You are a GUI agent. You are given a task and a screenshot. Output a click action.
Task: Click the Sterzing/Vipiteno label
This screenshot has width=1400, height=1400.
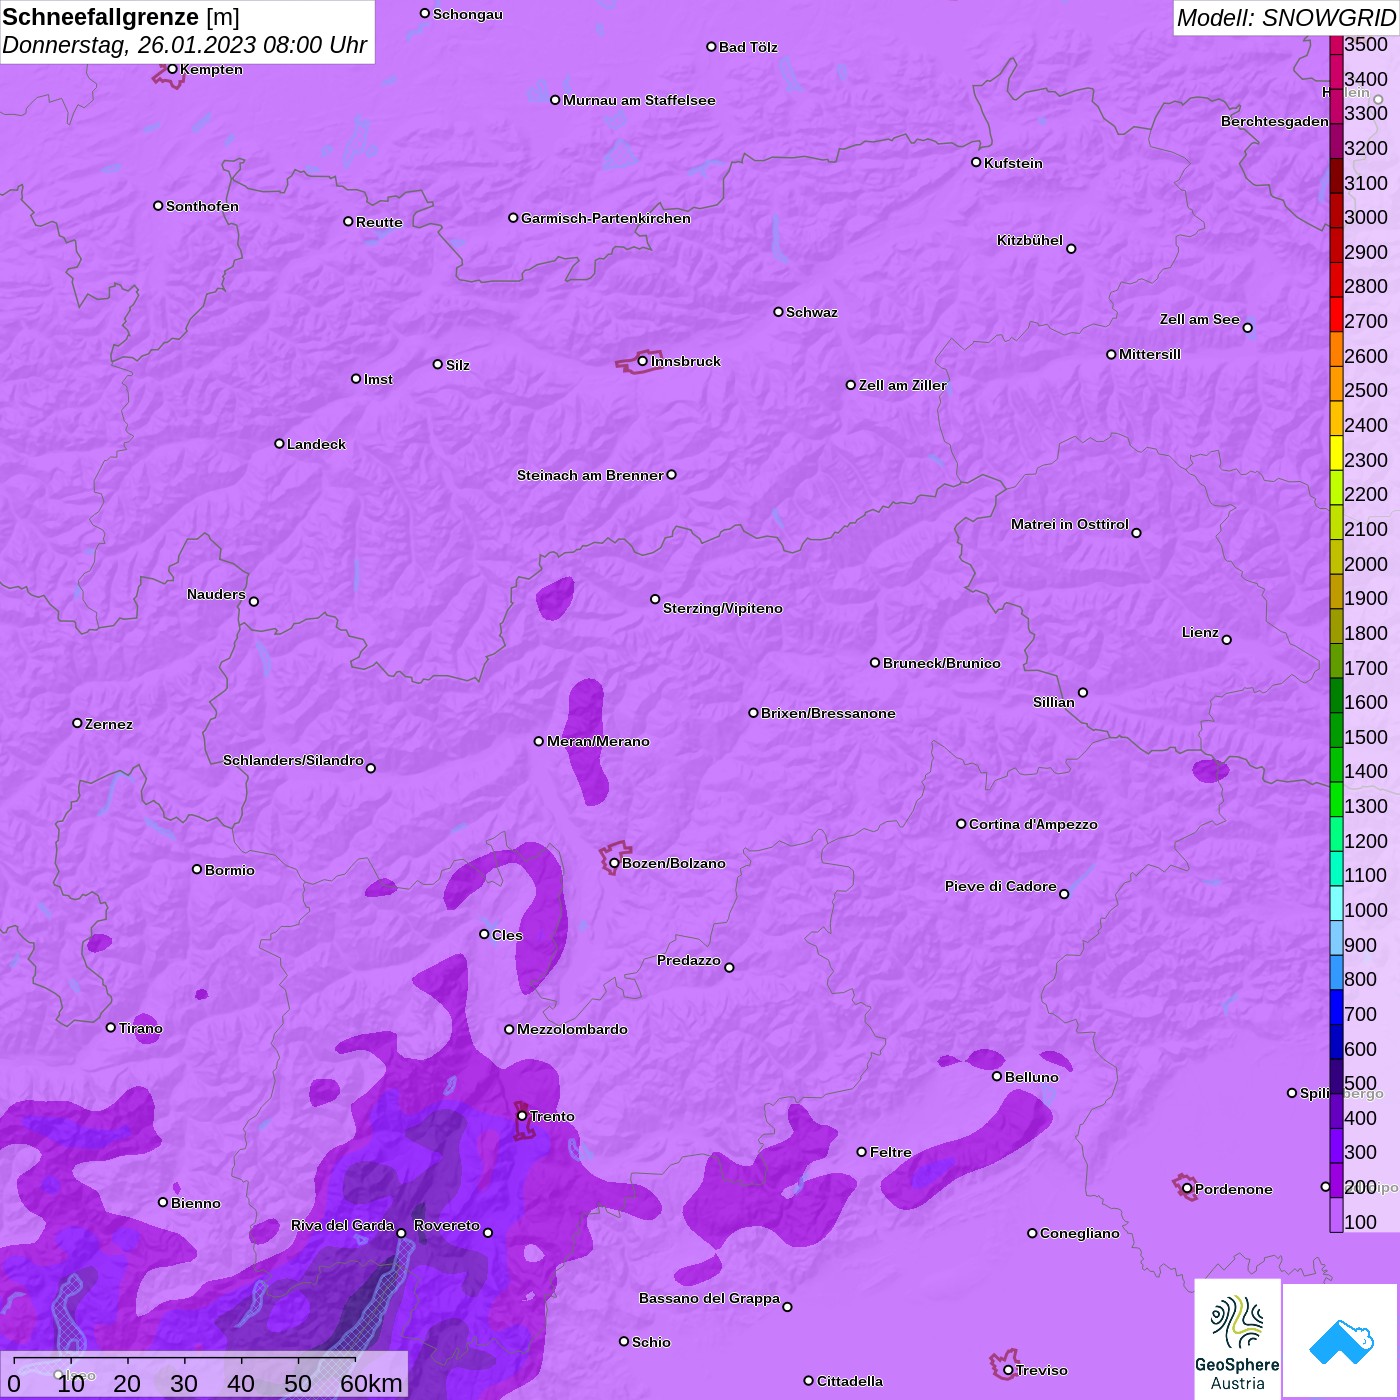tap(723, 608)
